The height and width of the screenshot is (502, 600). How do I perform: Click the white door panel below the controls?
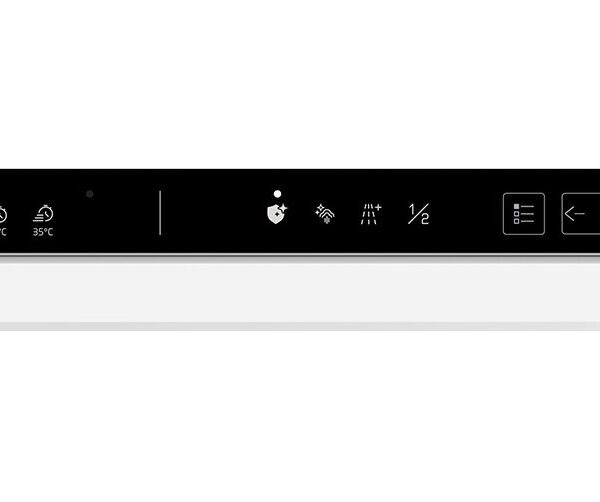[x=300, y=293]
